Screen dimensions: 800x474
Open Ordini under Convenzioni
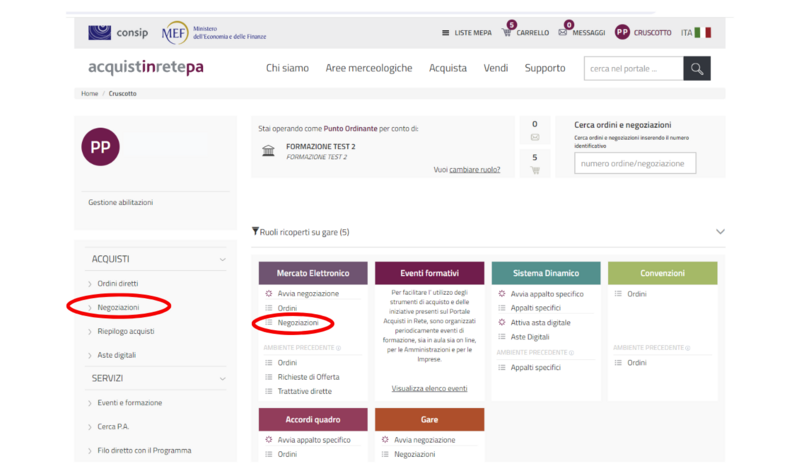click(637, 294)
